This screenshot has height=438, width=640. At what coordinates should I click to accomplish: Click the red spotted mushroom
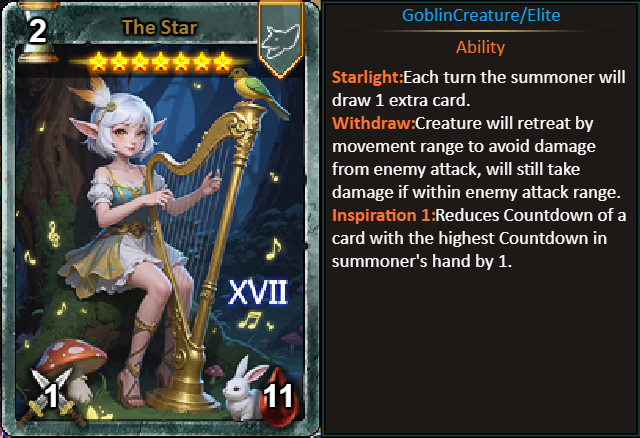pos(72,366)
